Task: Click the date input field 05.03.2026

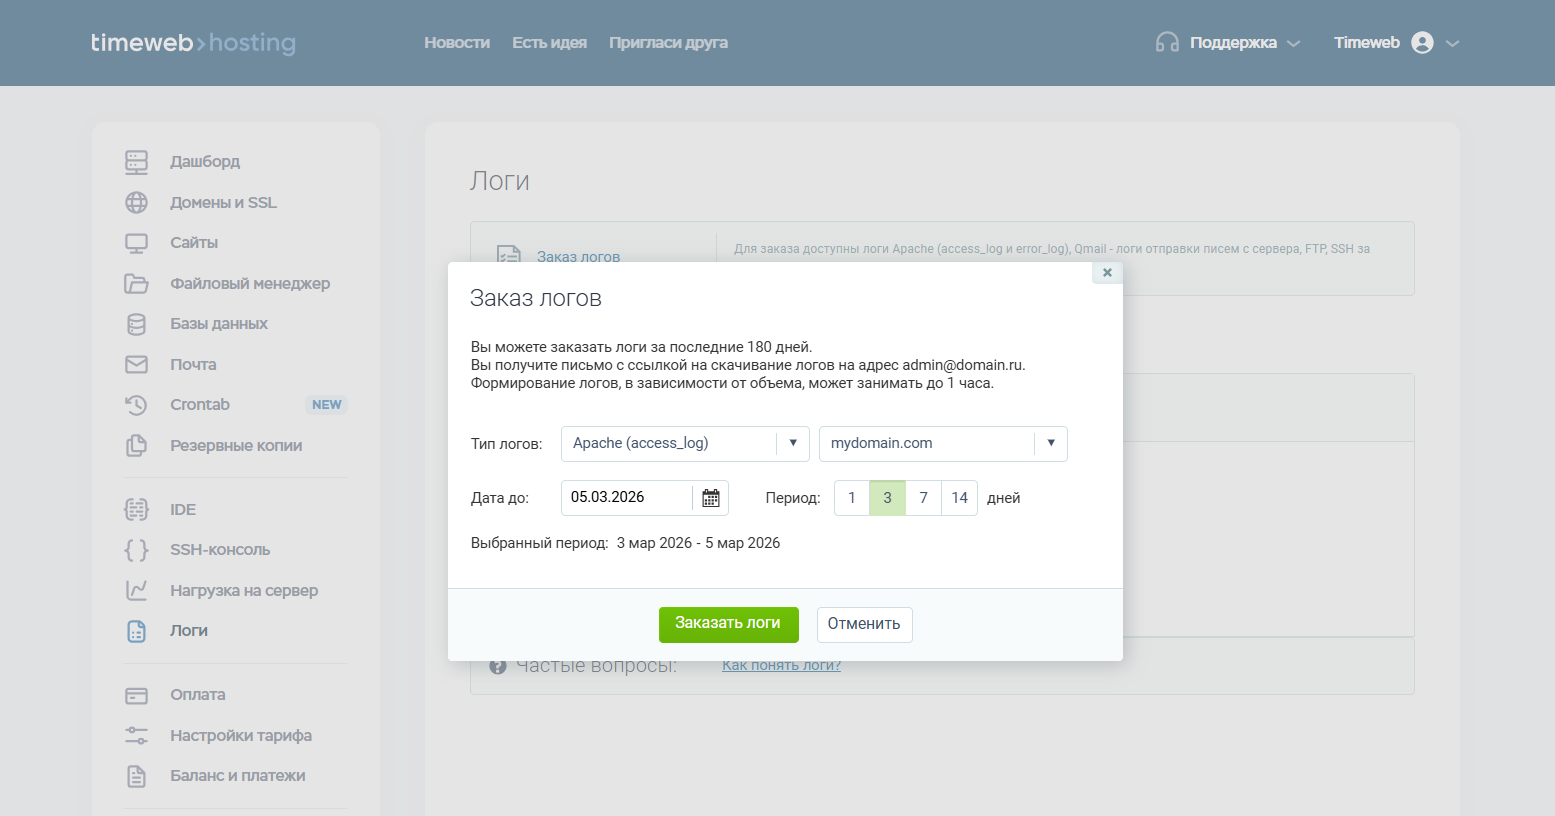Action: tap(626, 498)
